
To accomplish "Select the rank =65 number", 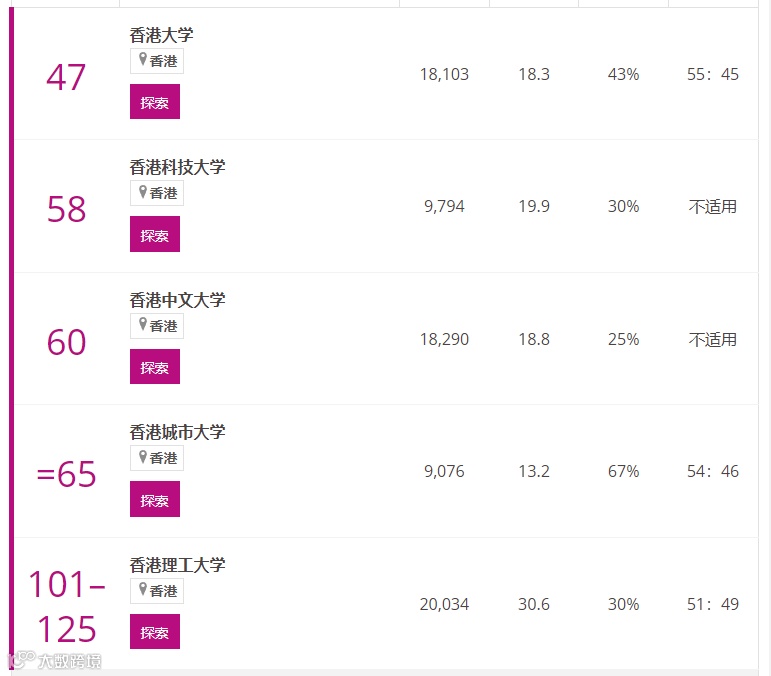I will point(66,474).
